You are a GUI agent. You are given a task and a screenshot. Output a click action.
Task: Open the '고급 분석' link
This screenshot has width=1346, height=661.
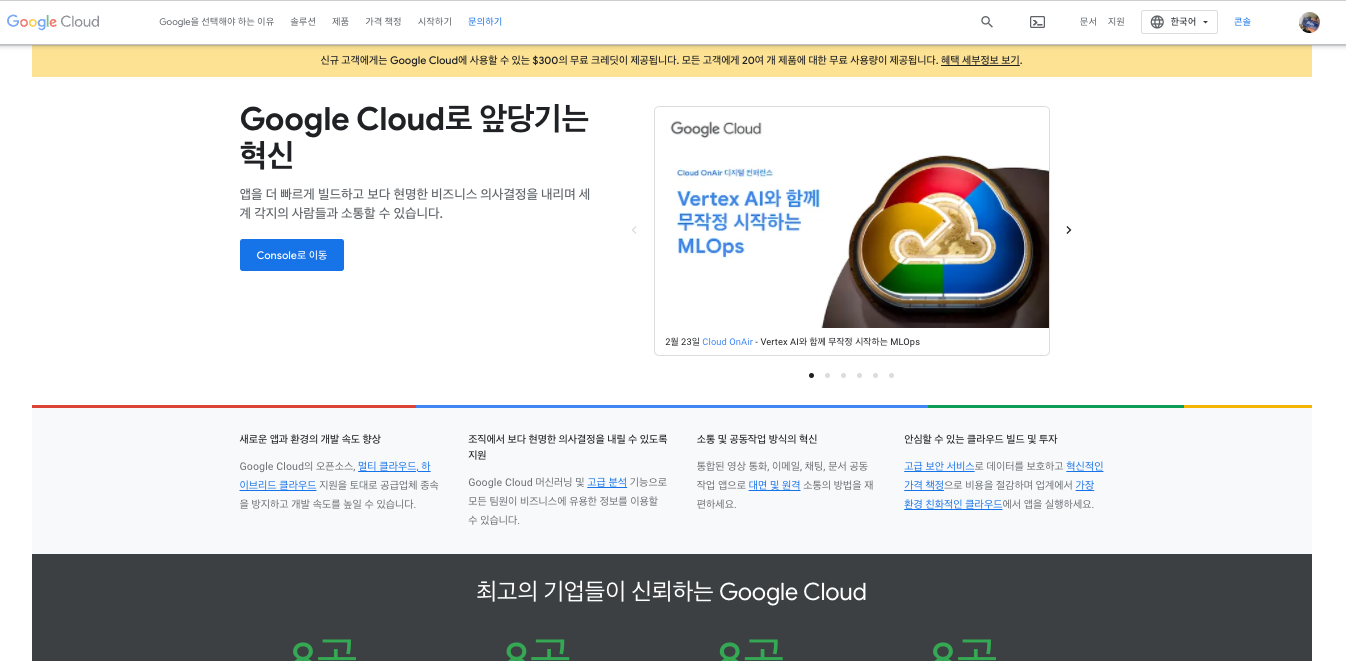click(607, 483)
